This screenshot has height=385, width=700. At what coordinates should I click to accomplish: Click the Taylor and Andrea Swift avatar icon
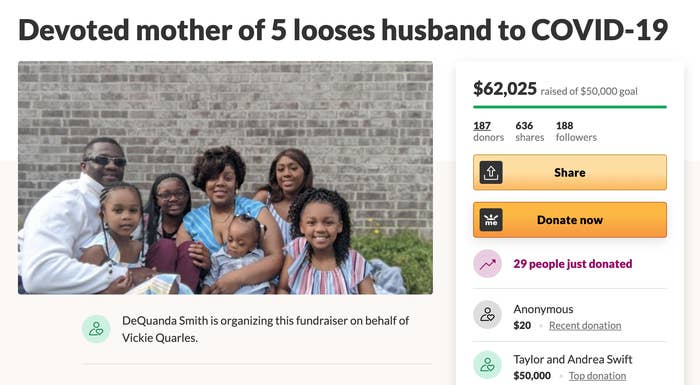(488, 365)
